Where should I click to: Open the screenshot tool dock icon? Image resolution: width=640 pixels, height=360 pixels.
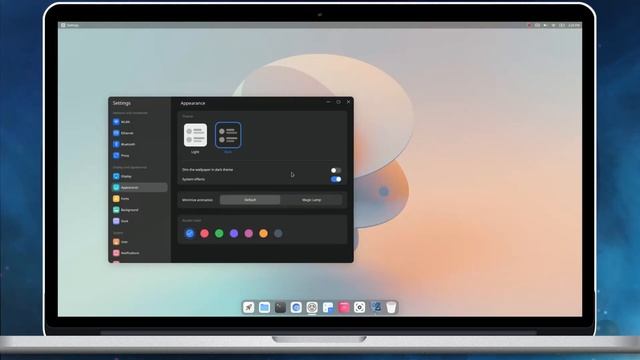tap(360, 307)
